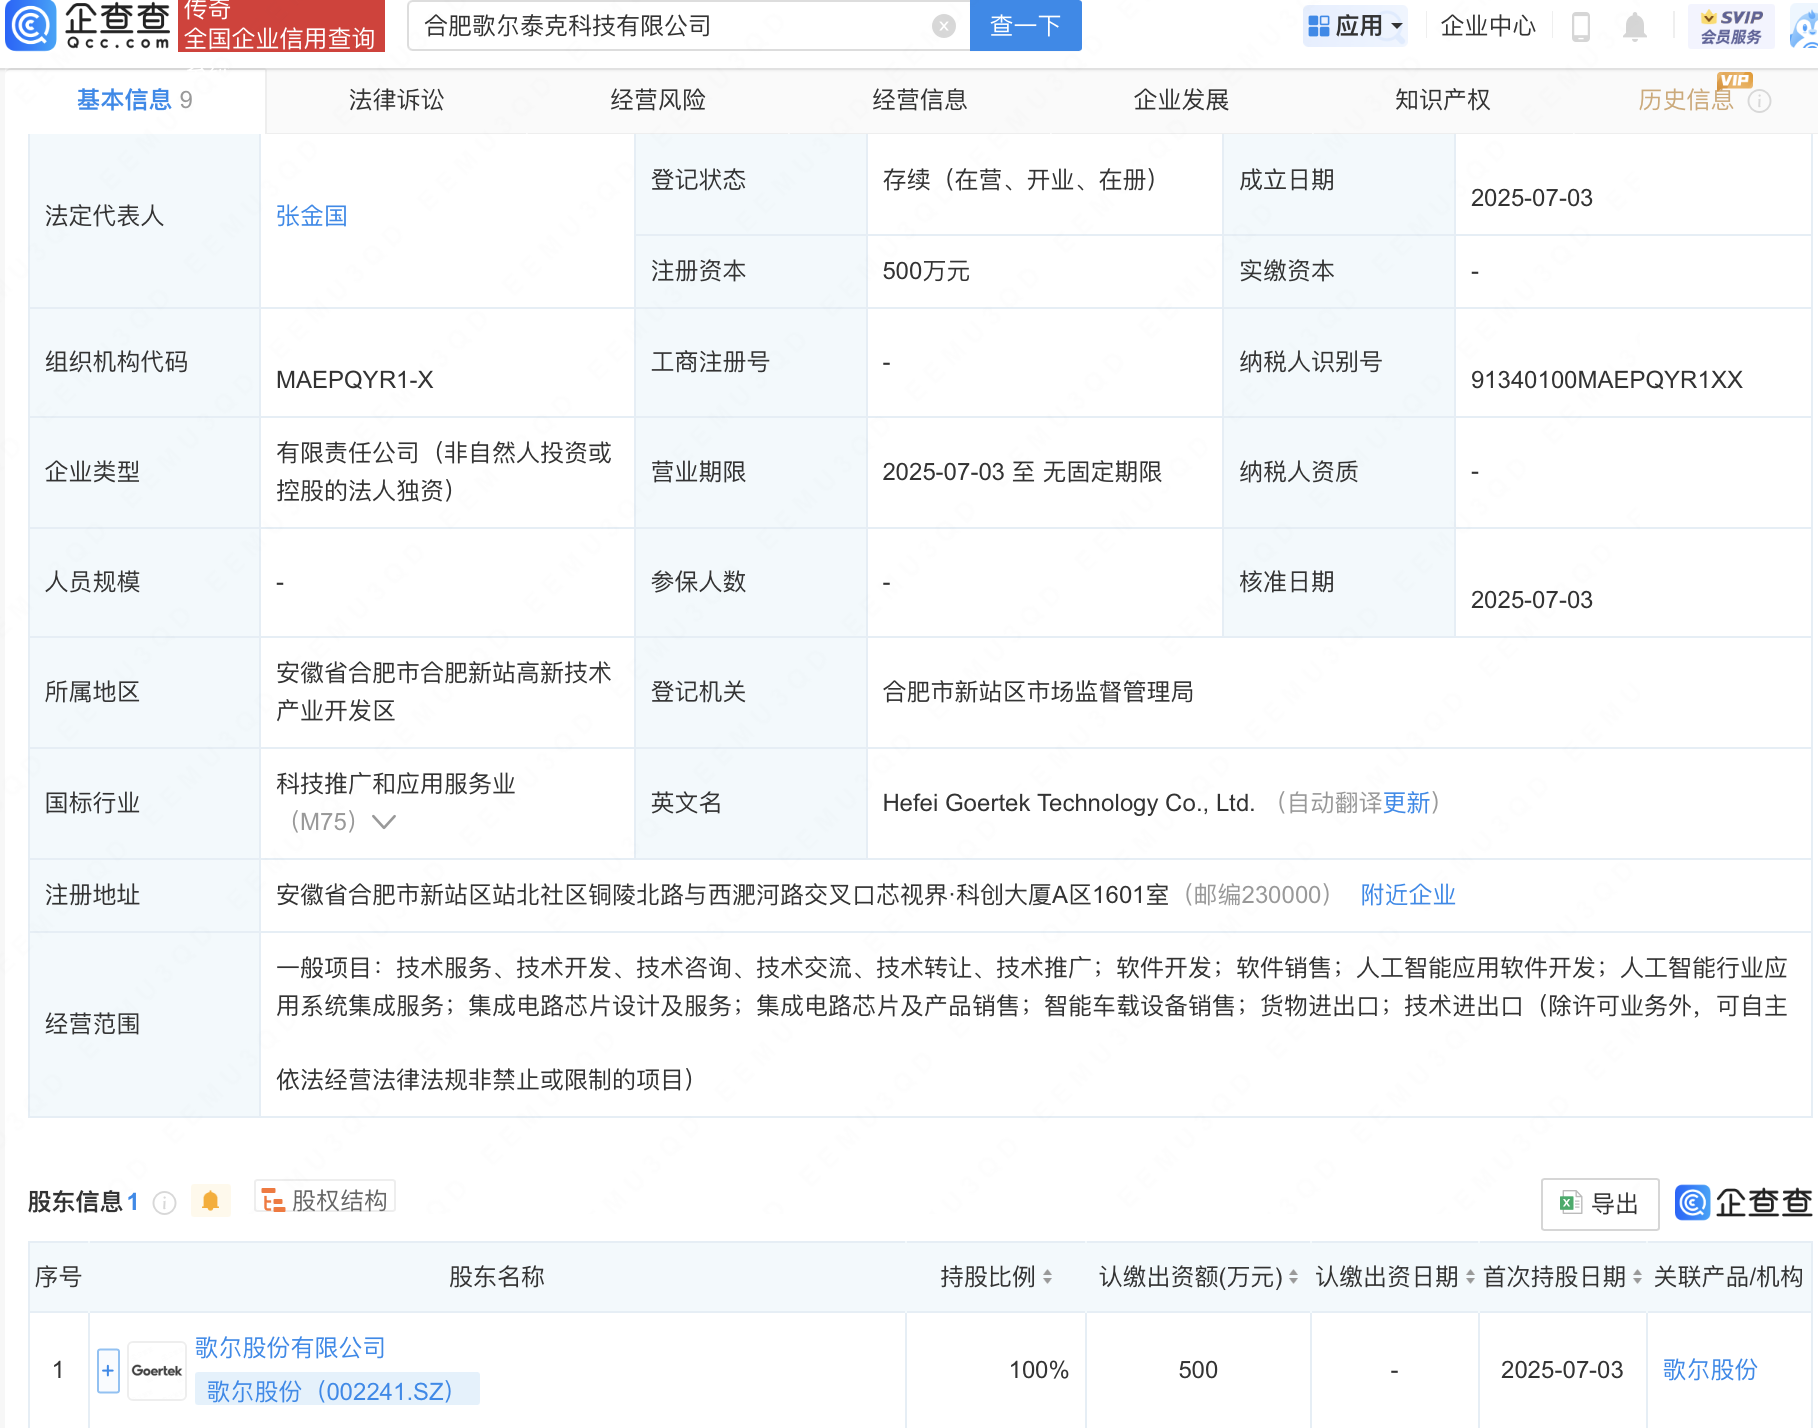Click the Qichacha watermark logo near export
Viewport: 1818px width, 1428px height.
click(x=1744, y=1202)
